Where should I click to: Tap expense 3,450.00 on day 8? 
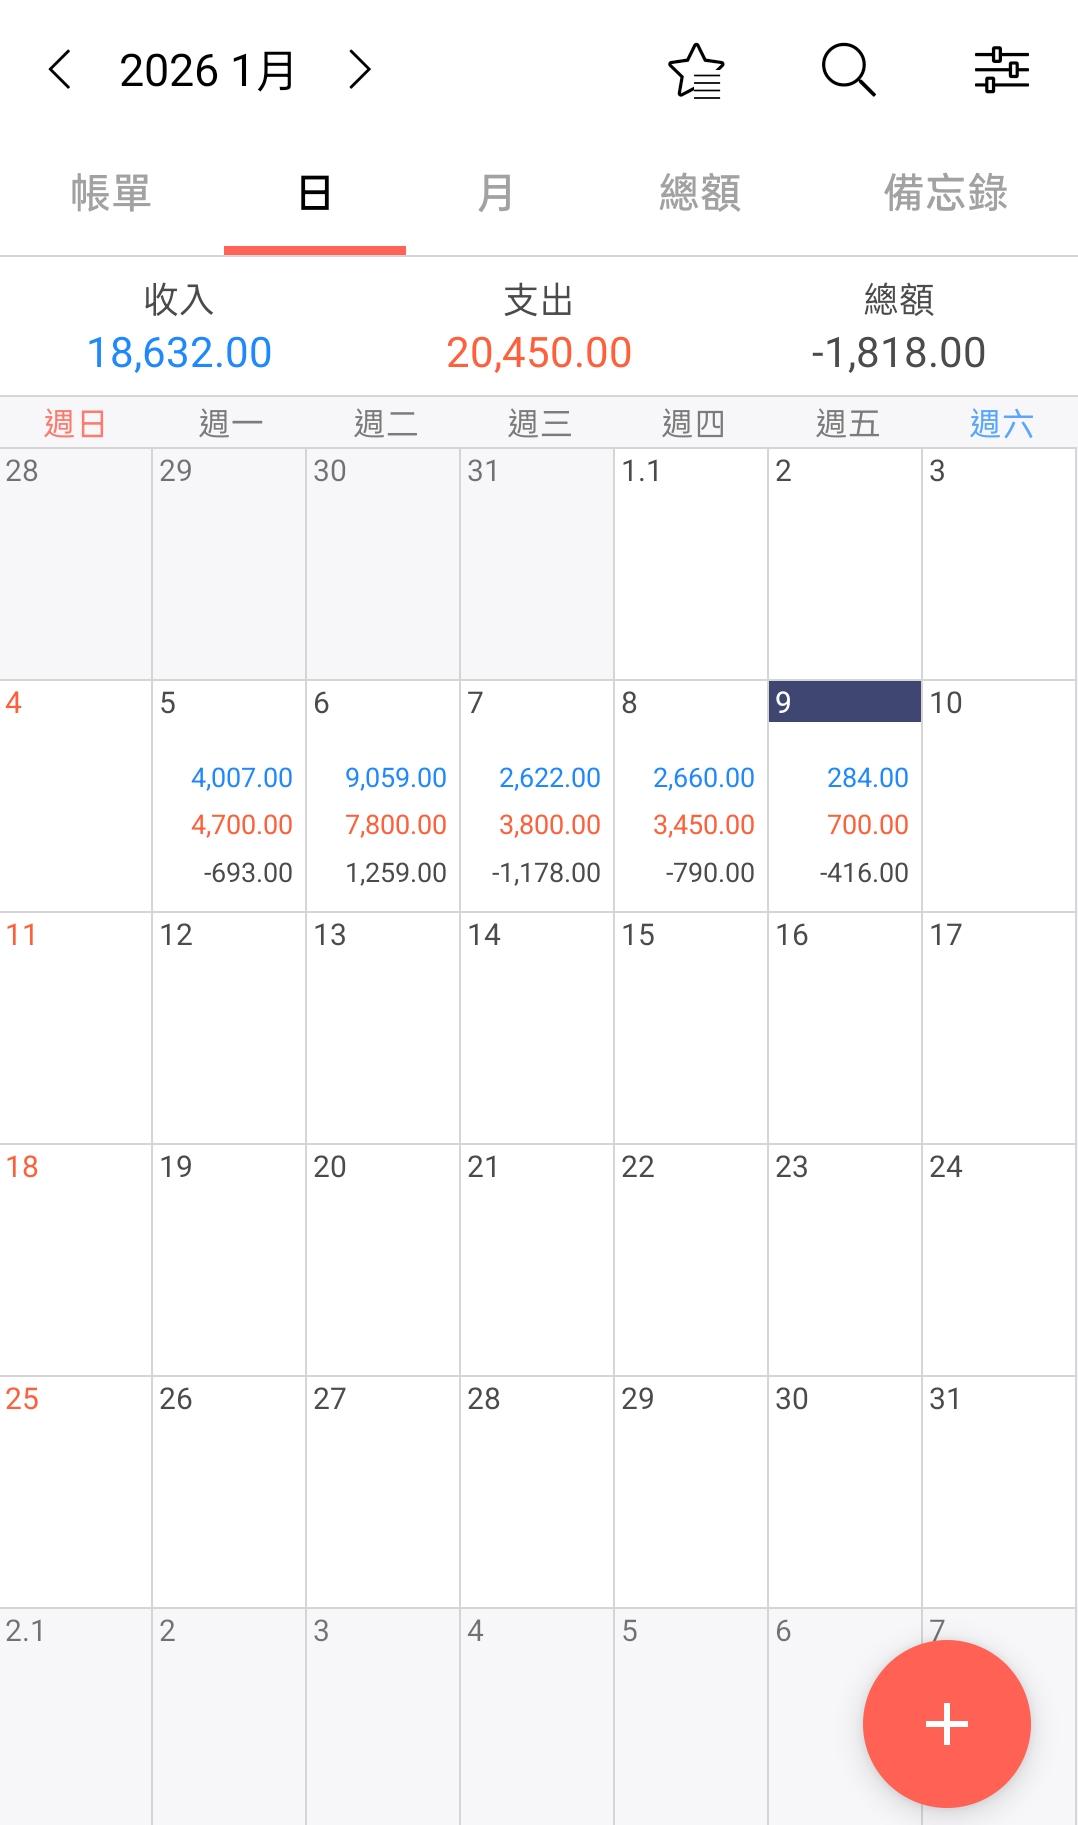(x=704, y=825)
